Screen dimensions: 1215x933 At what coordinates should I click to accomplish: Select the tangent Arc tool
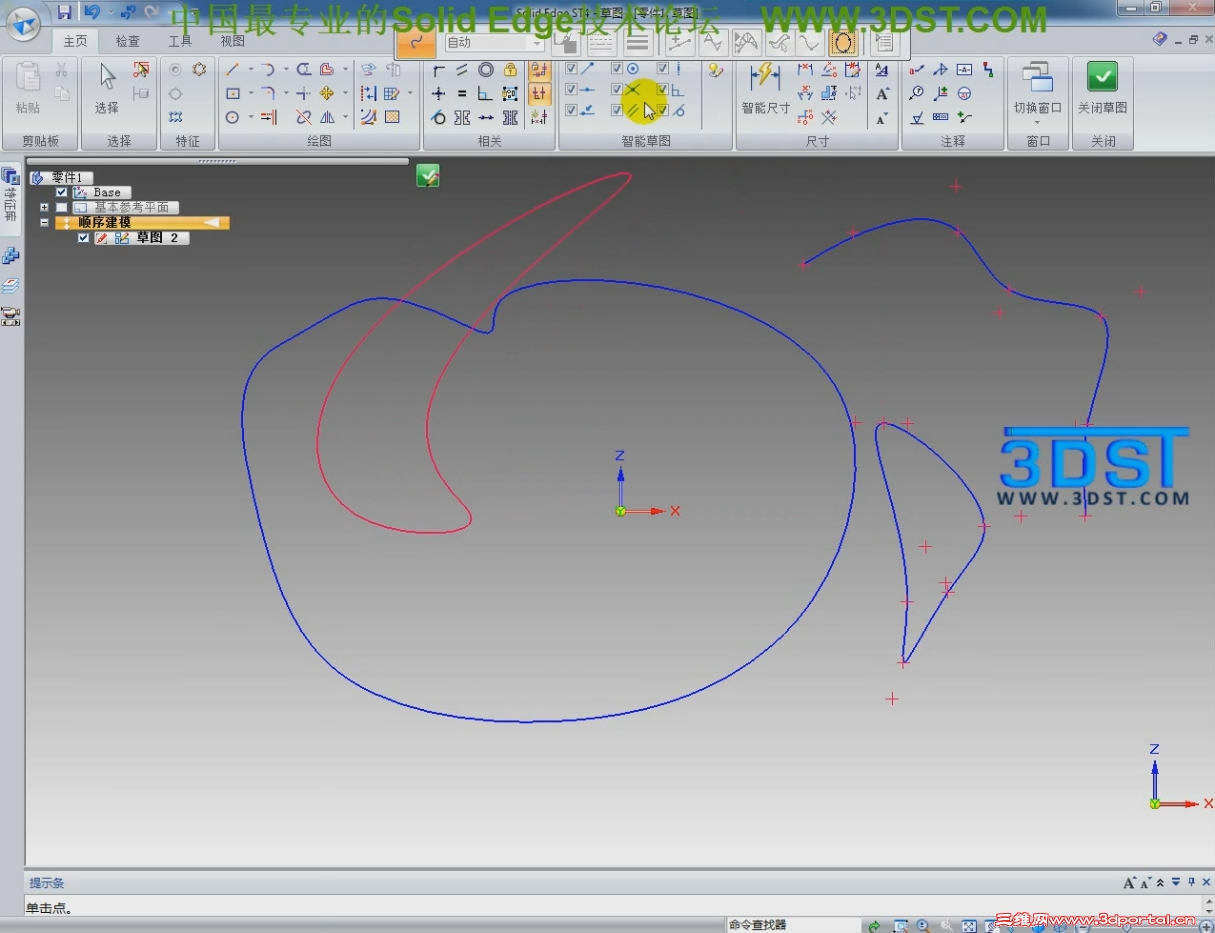[268, 69]
